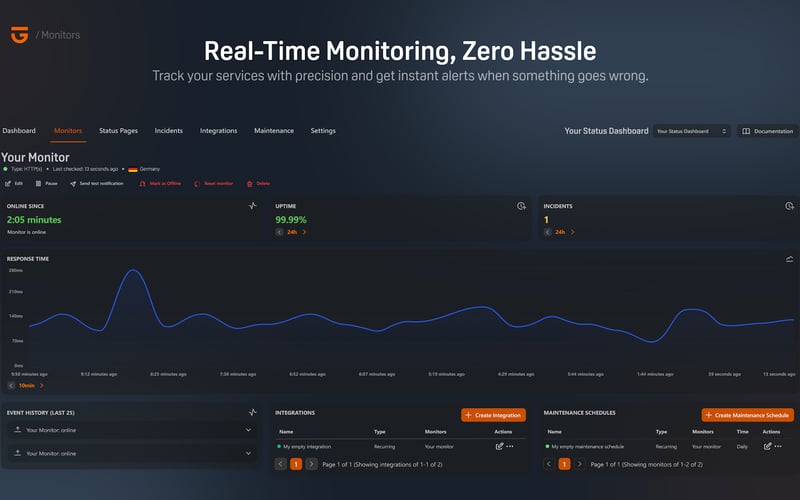Click My empty maintenance schedule row name
Screen dimensions: 800x500
(588, 446)
